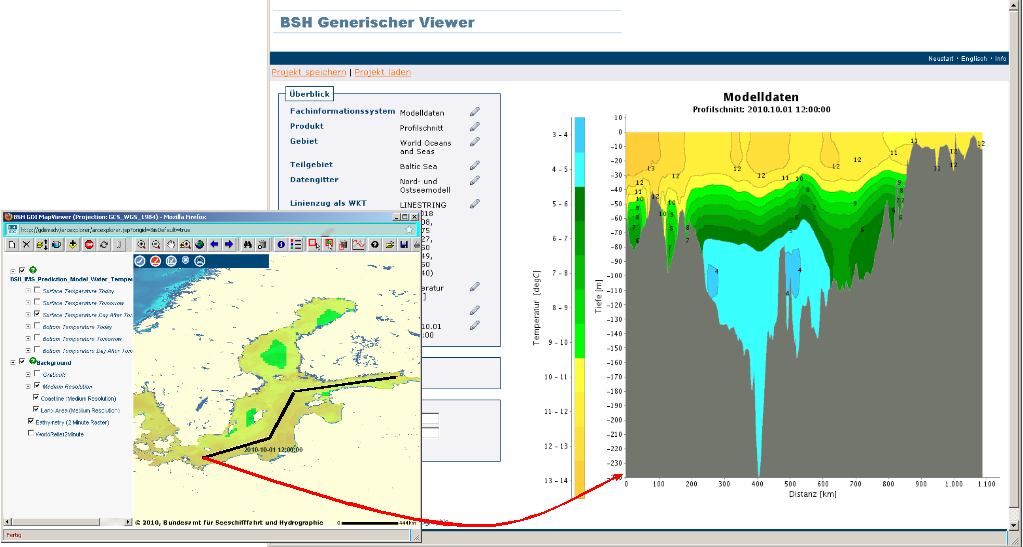Click the Projekt speichern link

[309, 72]
